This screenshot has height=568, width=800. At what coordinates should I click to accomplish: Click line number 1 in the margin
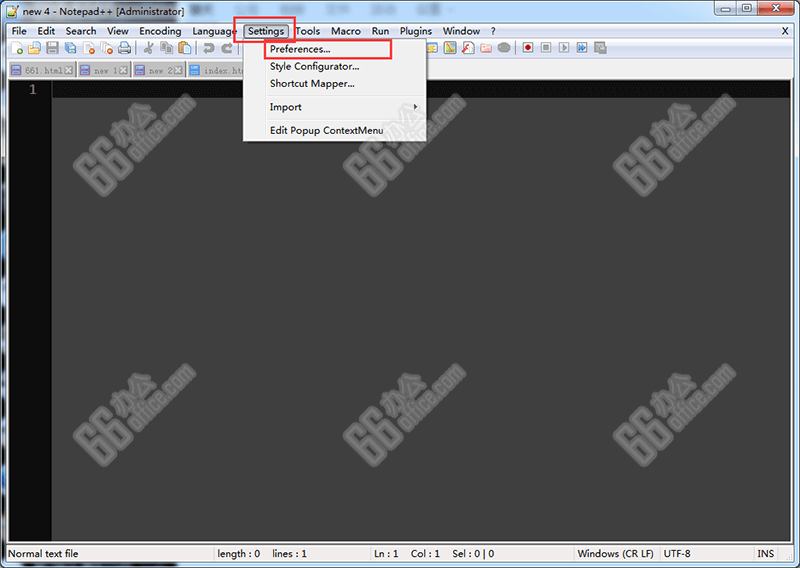pyautogui.click(x=33, y=89)
